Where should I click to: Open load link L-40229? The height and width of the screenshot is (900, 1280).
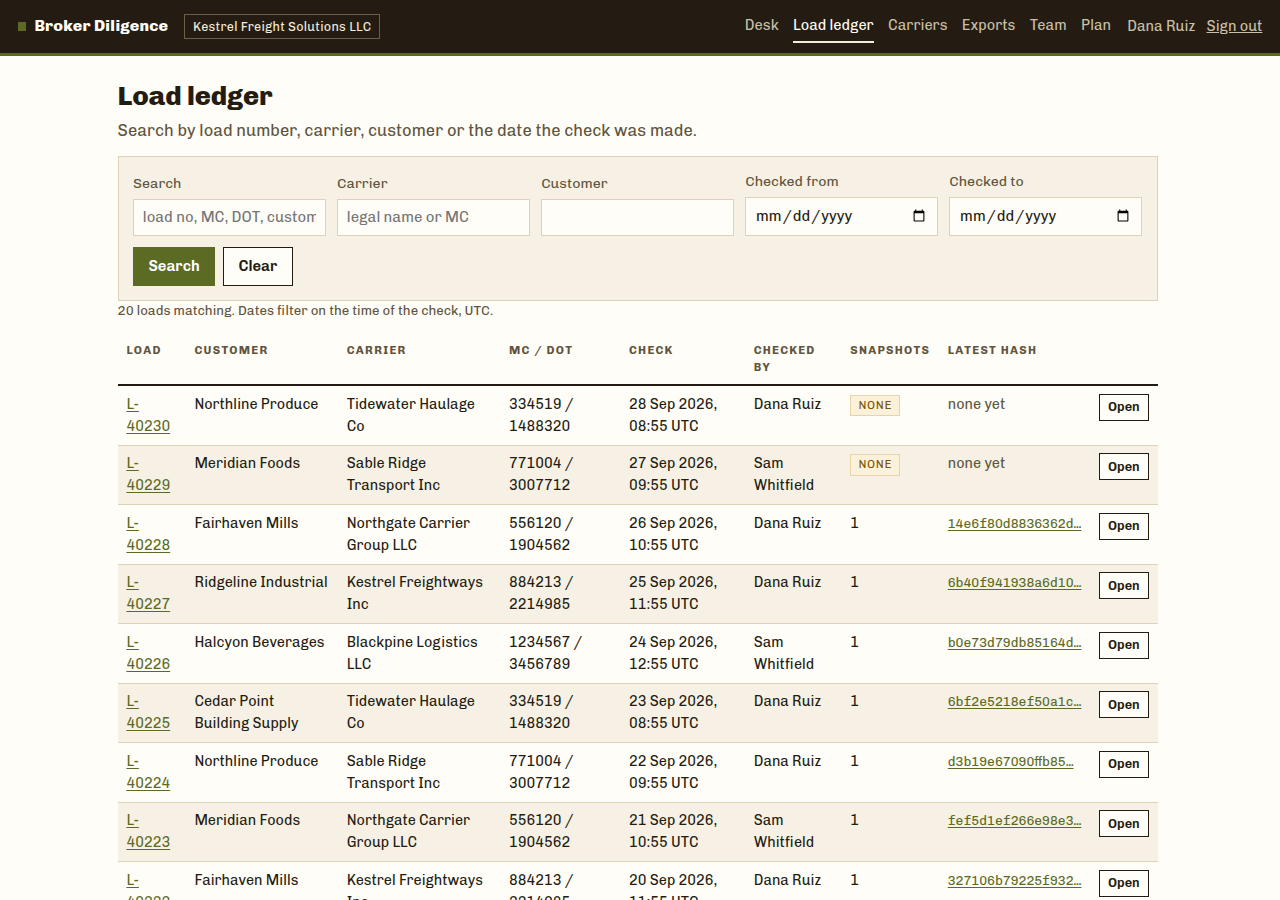click(x=148, y=474)
